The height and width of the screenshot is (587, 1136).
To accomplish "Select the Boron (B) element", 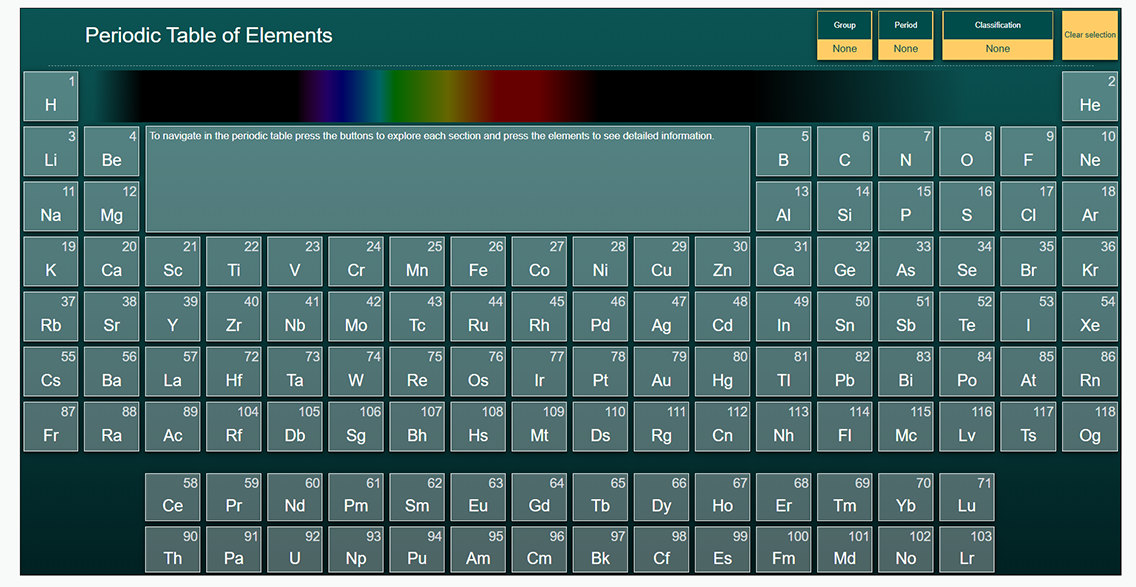I will click(783, 151).
